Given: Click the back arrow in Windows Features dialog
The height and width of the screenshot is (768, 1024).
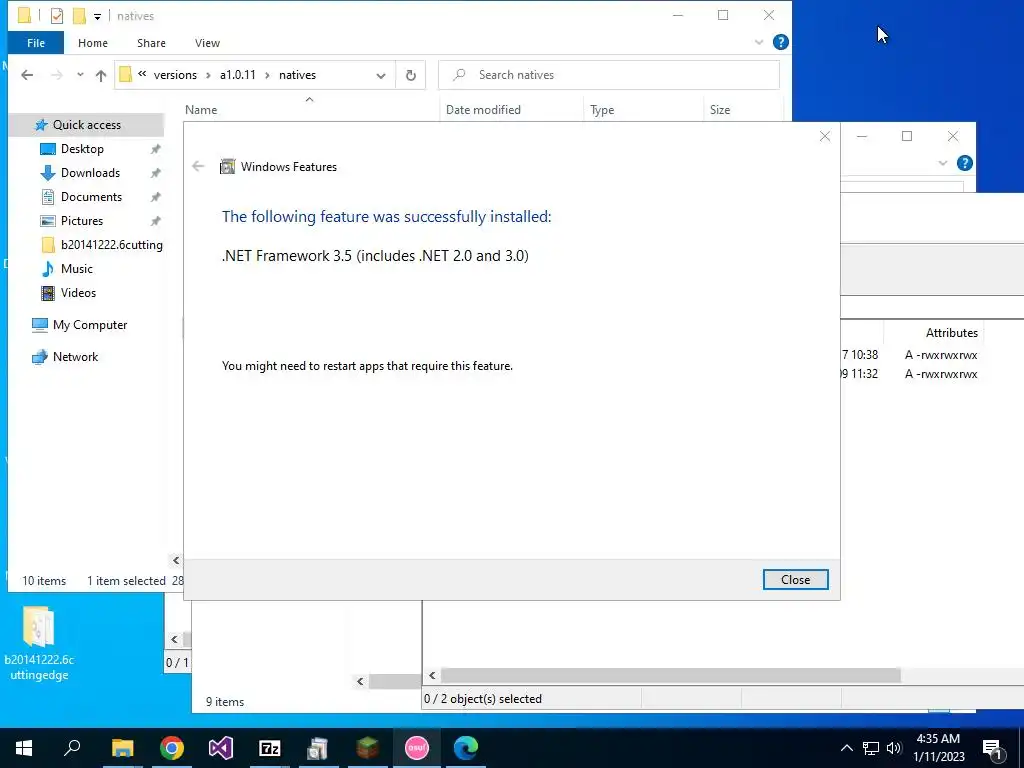Looking at the screenshot, I should click(199, 167).
